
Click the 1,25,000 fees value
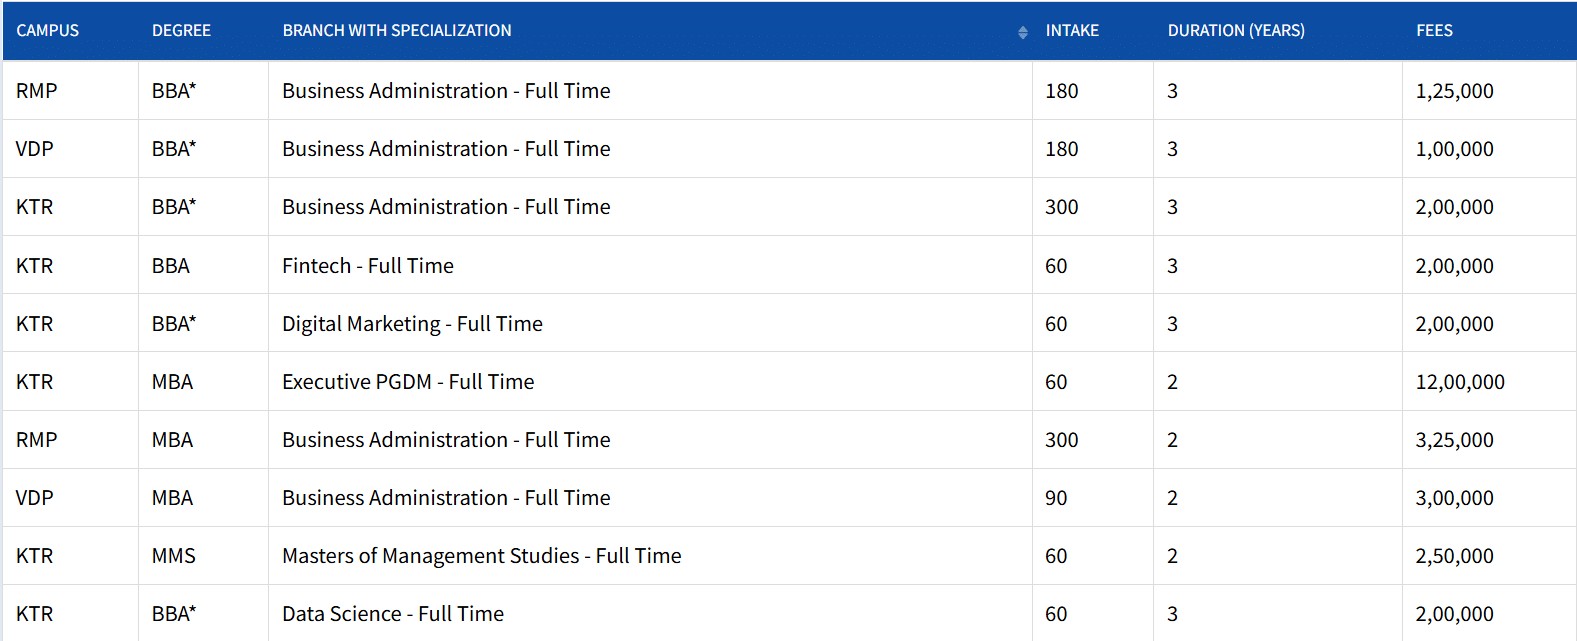[x=1454, y=91]
